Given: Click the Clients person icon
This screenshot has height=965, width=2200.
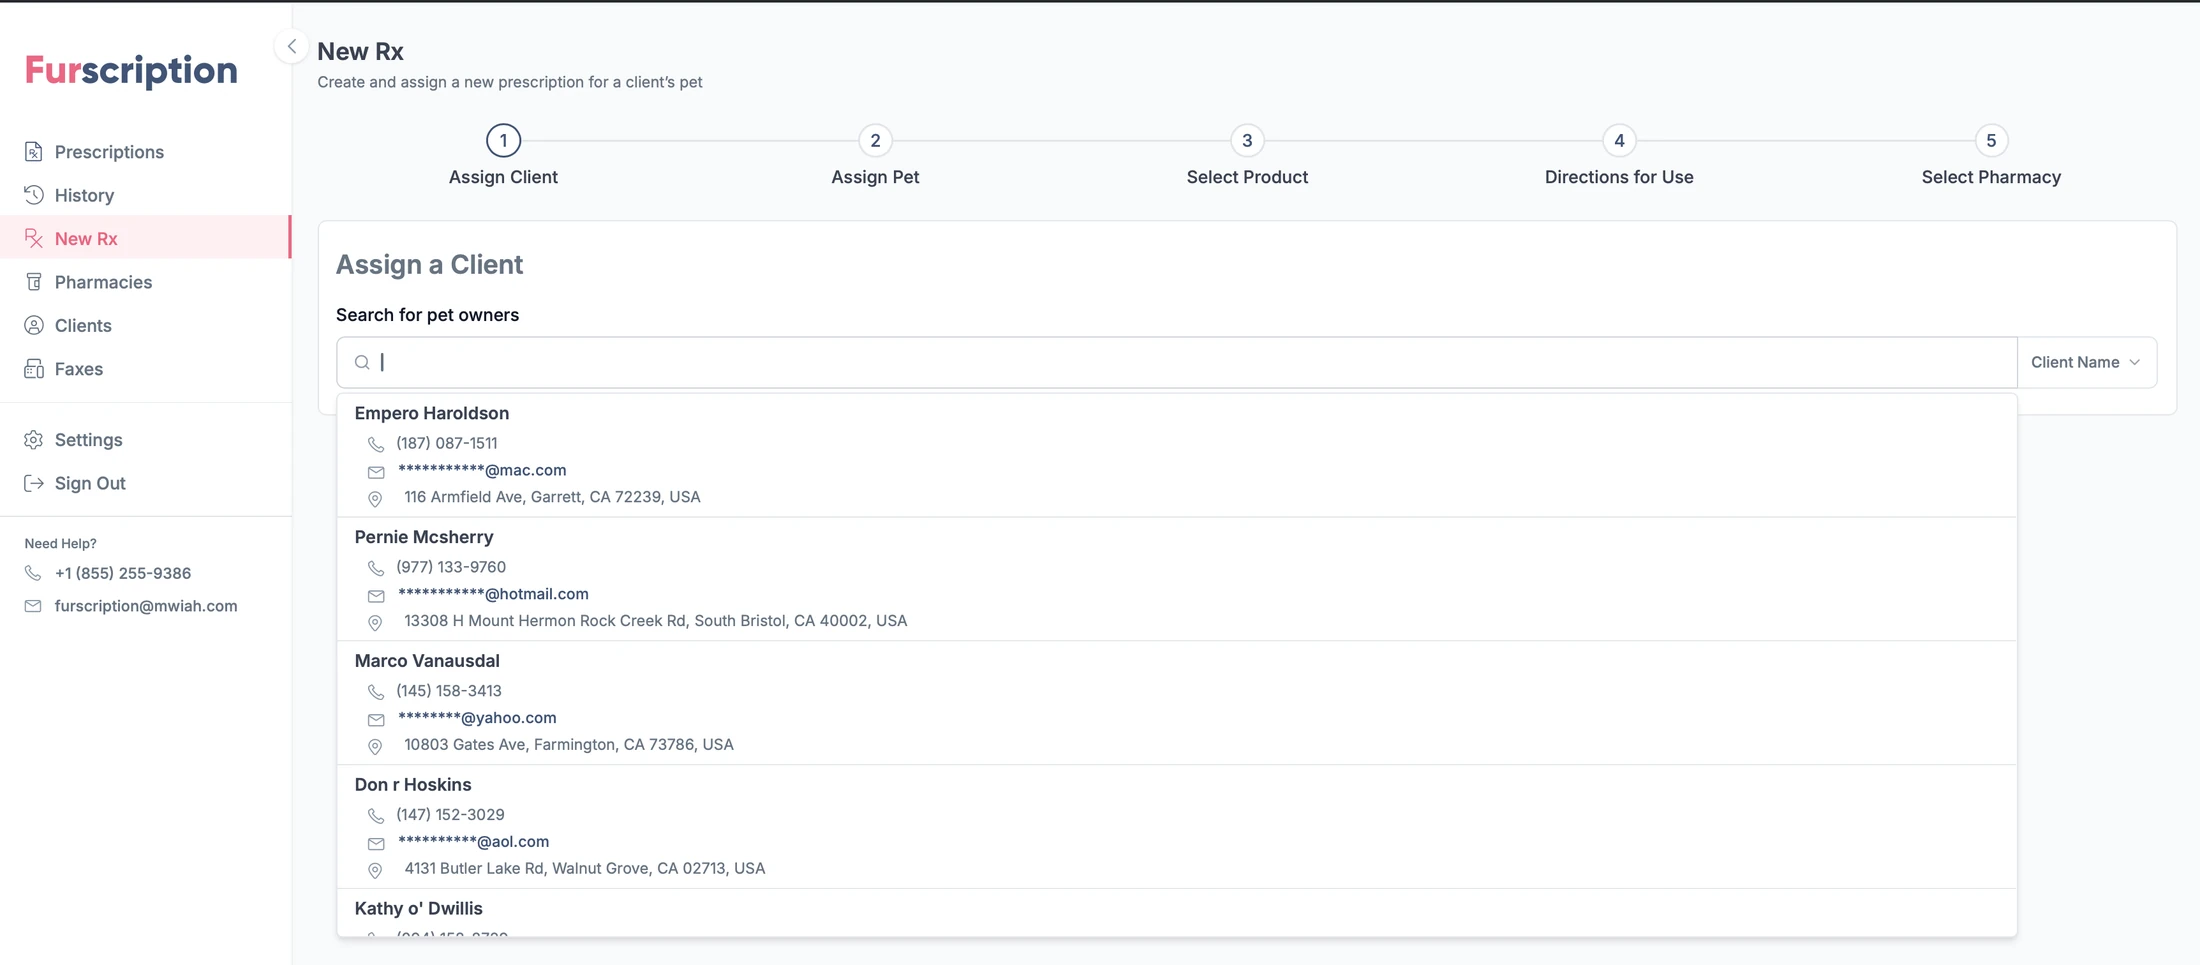Looking at the screenshot, I should click(x=34, y=325).
